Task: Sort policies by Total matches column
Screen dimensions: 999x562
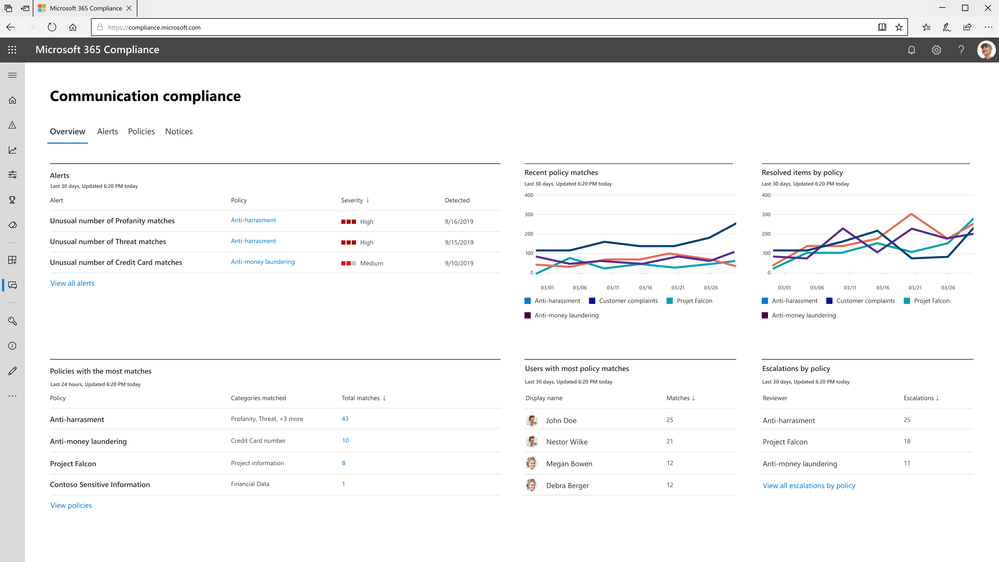Action: [x=364, y=398]
